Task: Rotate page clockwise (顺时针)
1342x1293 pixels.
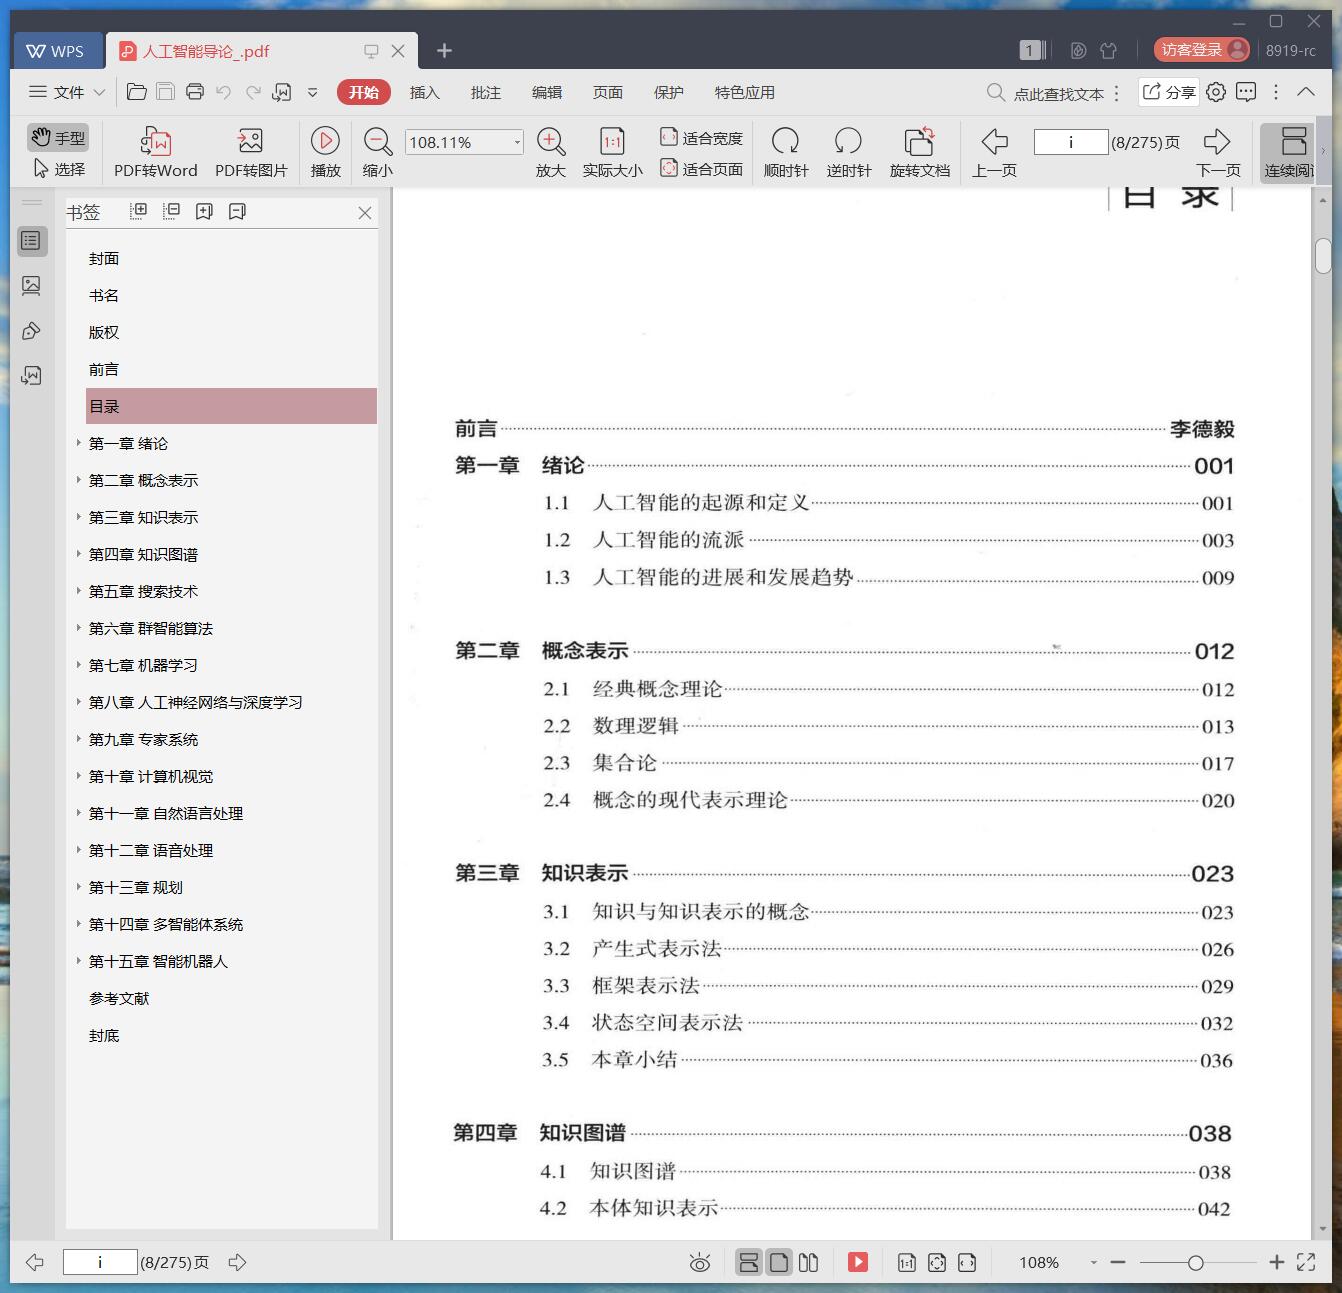Action: (786, 152)
